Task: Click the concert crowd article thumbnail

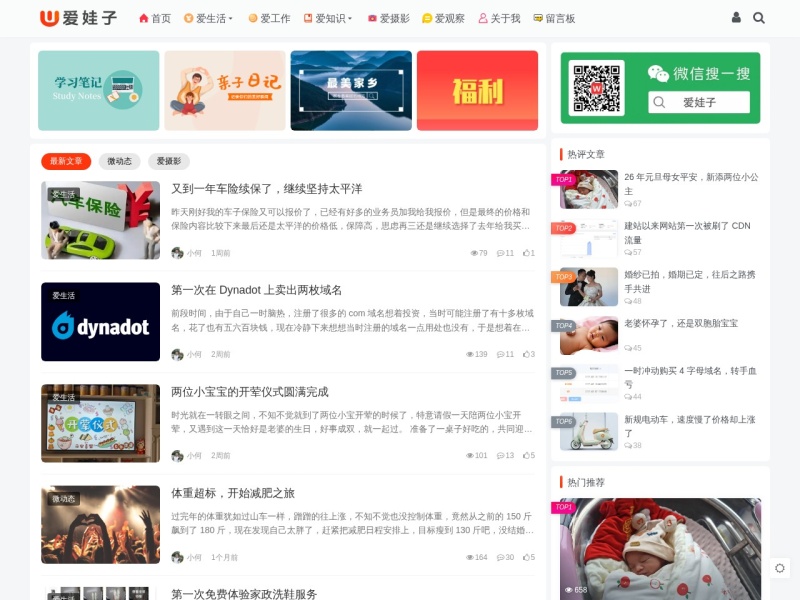Action: pos(101,524)
